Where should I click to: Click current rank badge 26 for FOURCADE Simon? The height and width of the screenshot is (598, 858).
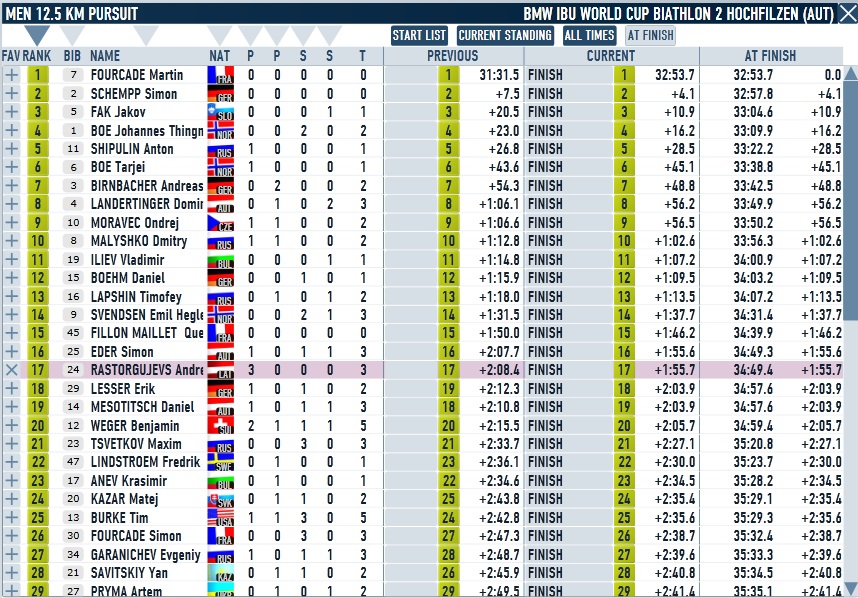[x=624, y=536]
